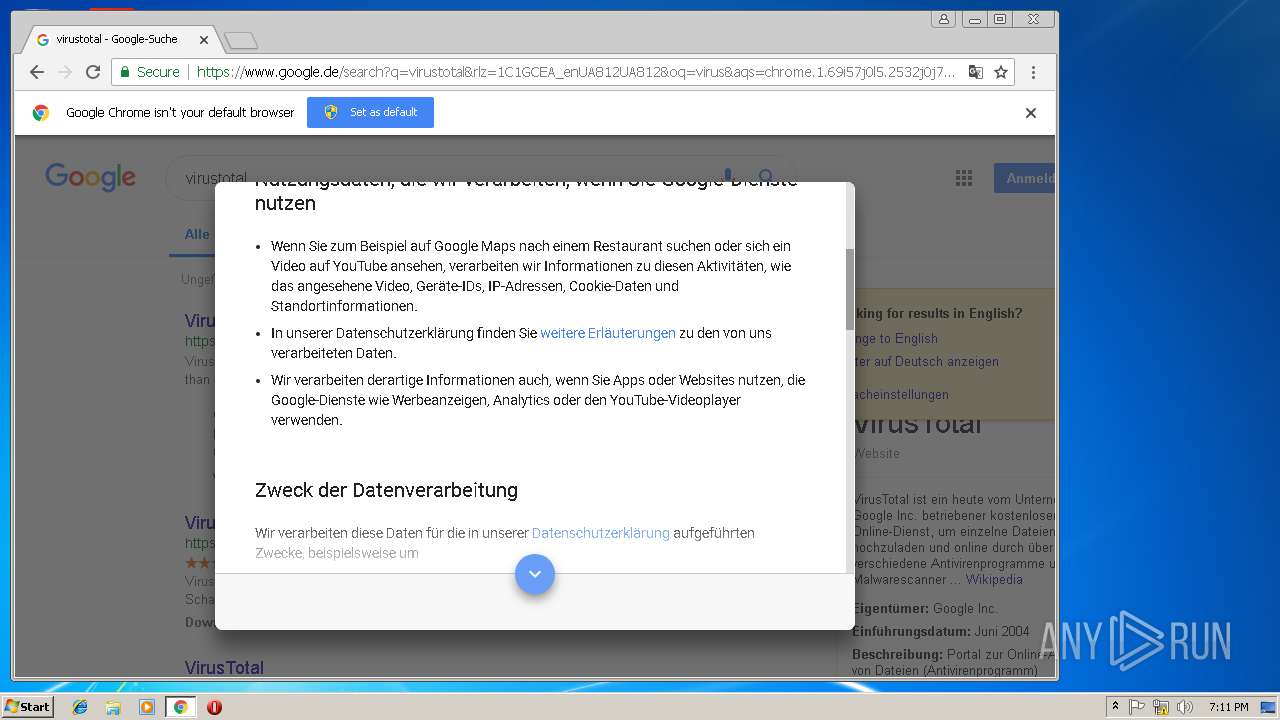Launch Internet Explorer from taskbar

(x=80, y=707)
